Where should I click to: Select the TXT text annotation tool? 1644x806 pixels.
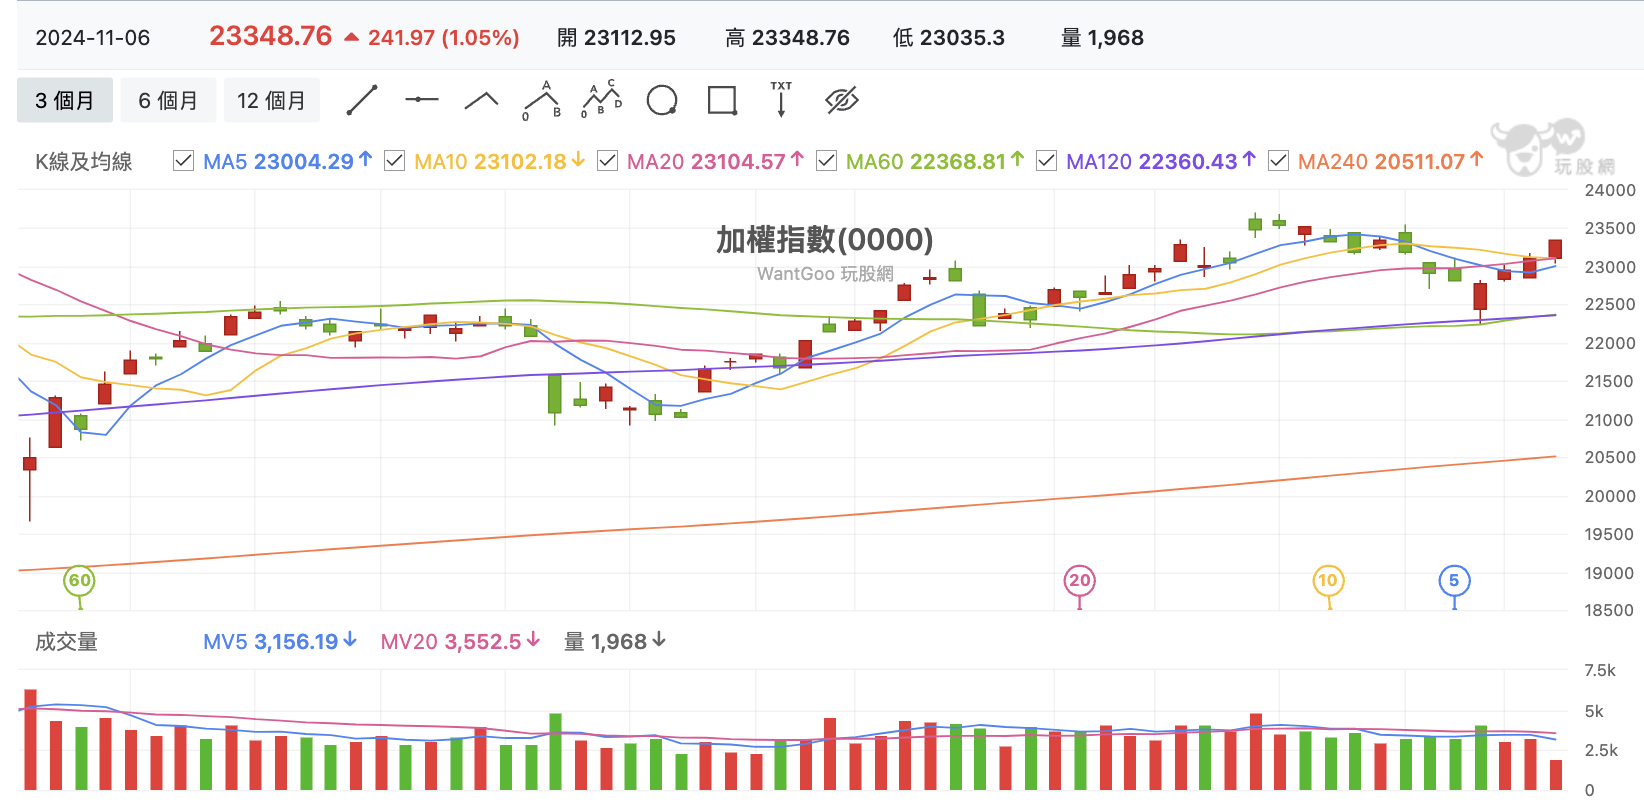pos(781,99)
